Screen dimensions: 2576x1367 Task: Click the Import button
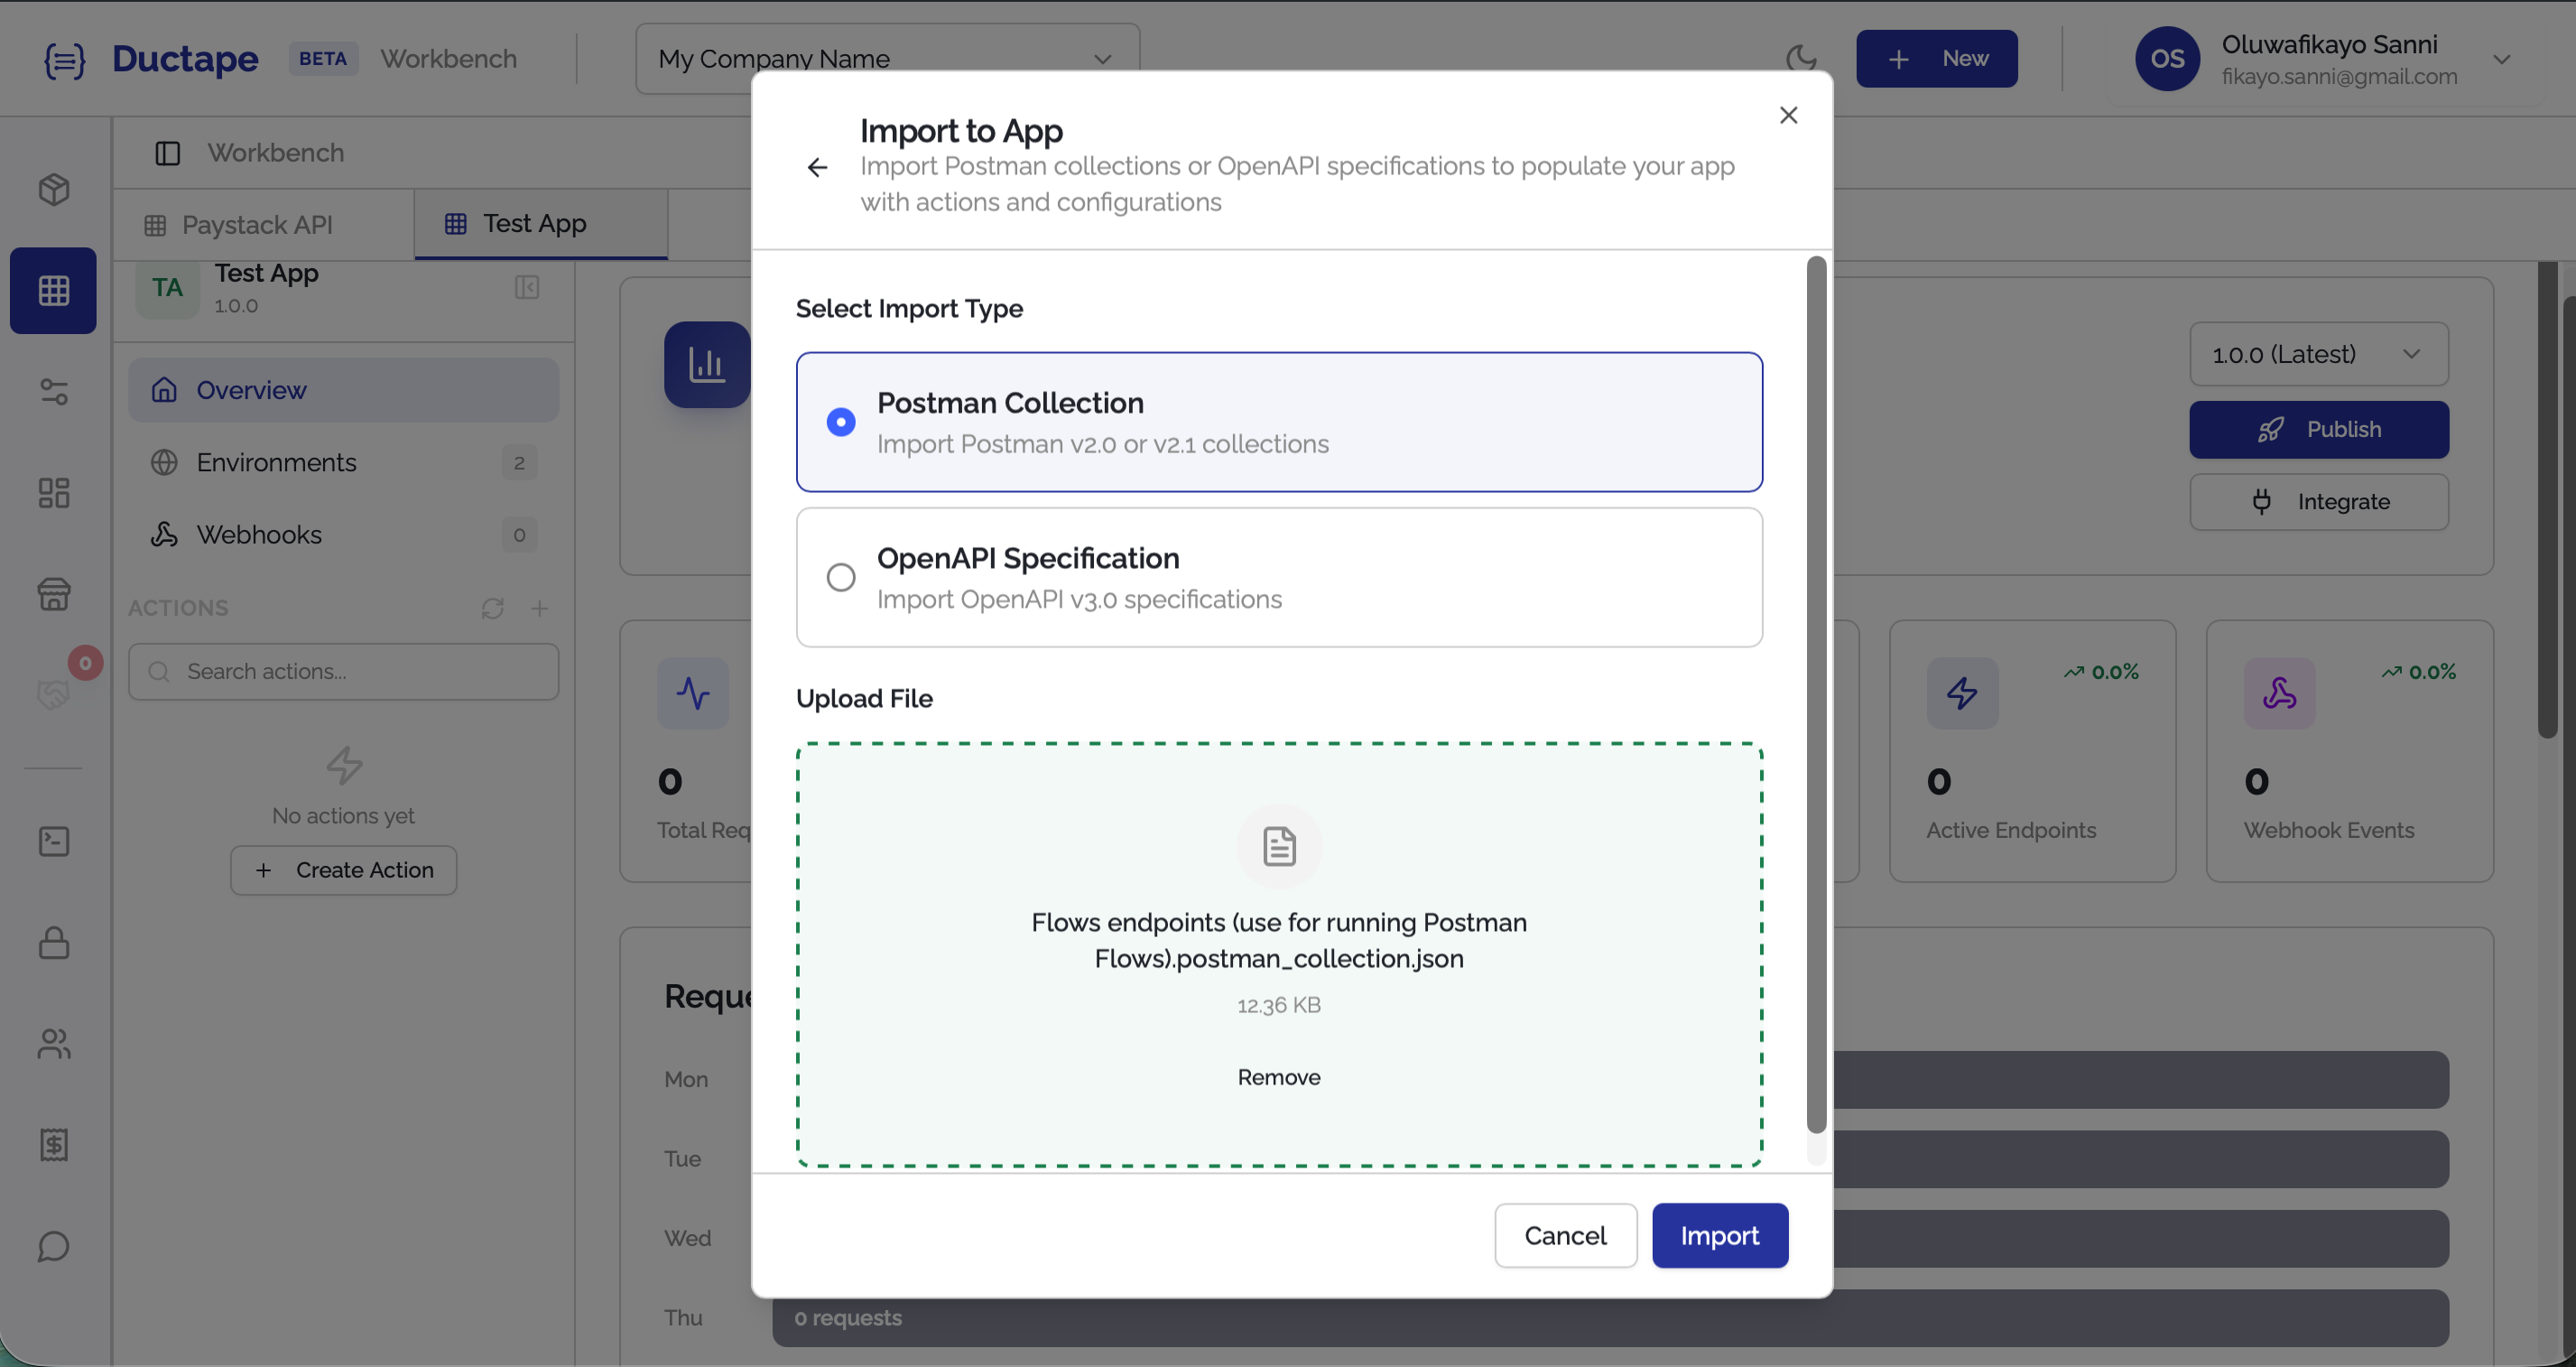coord(1719,1235)
